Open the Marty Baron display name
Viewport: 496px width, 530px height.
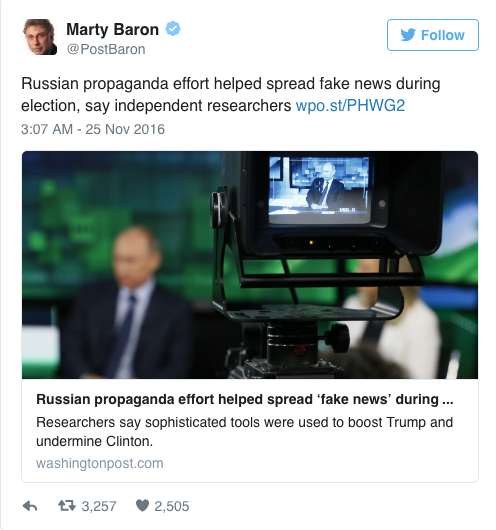tap(112, 29)
